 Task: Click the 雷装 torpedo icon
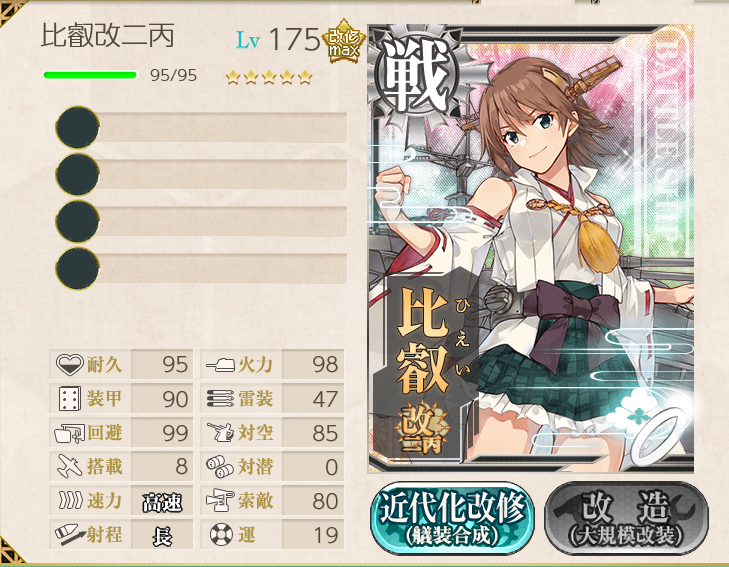click(x=220, y=399)
